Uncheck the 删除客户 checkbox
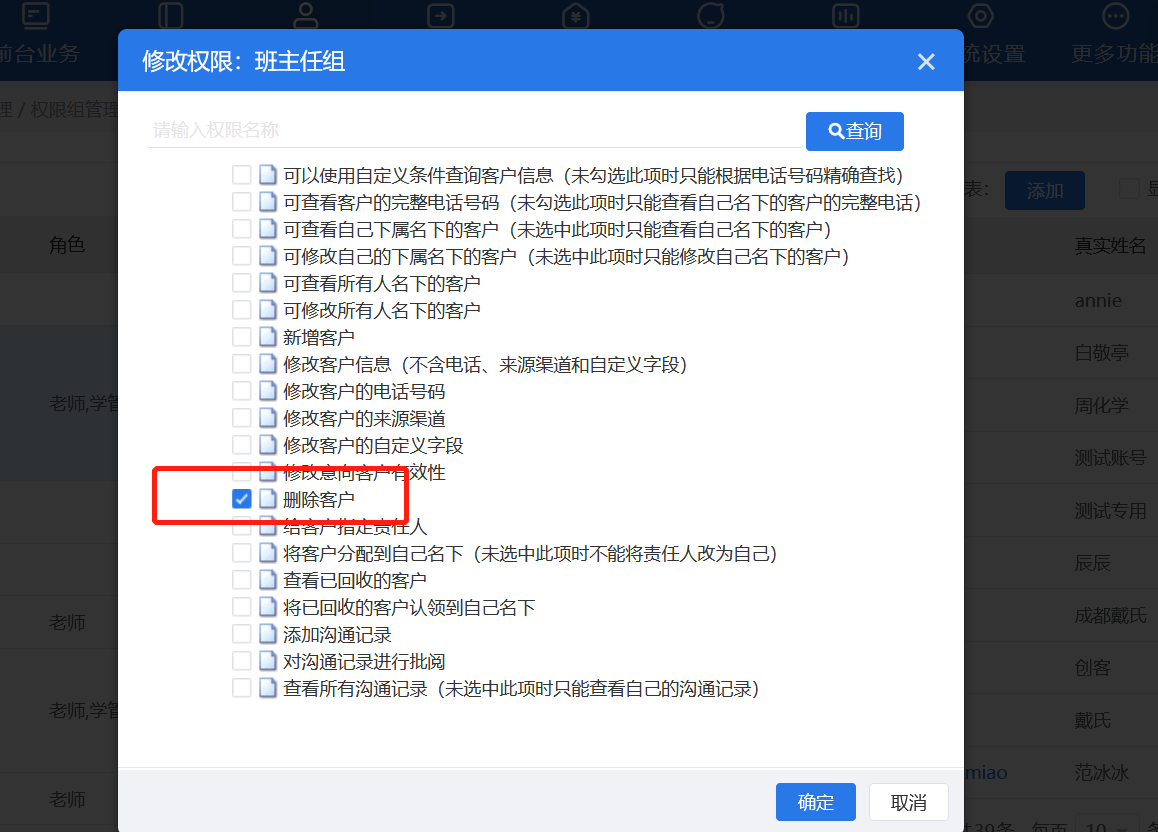This screenshot has height=832, width=1158. tap(241, 499)
